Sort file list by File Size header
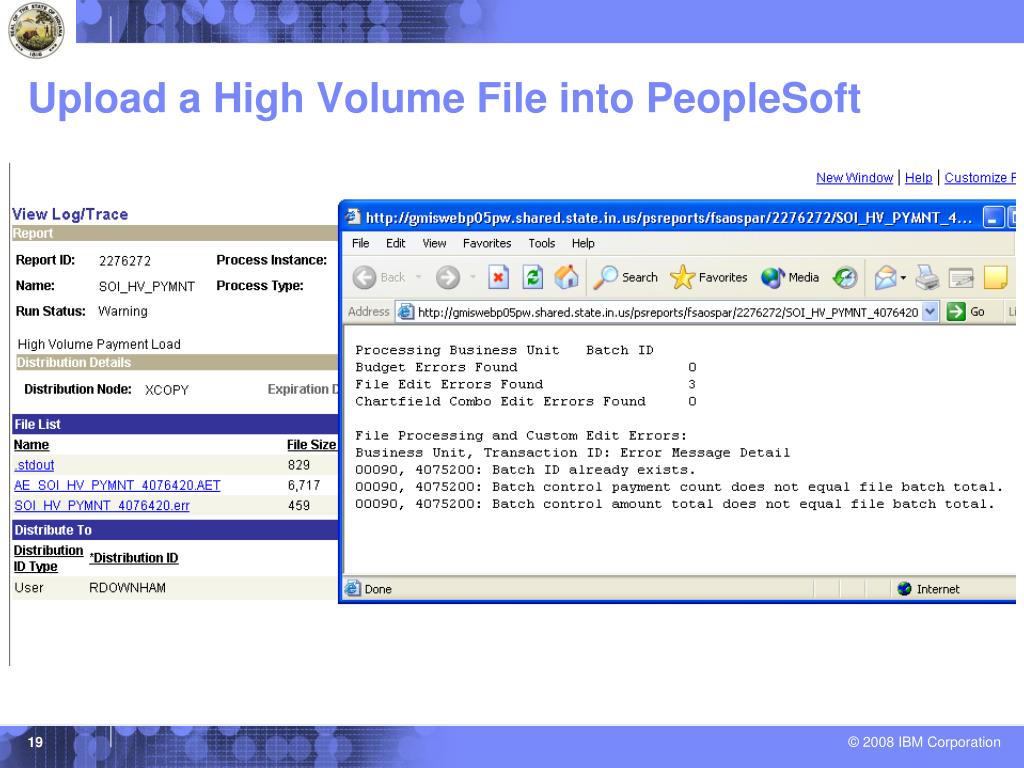This screenshot has height=768, width=1024. tap(312, 445)
